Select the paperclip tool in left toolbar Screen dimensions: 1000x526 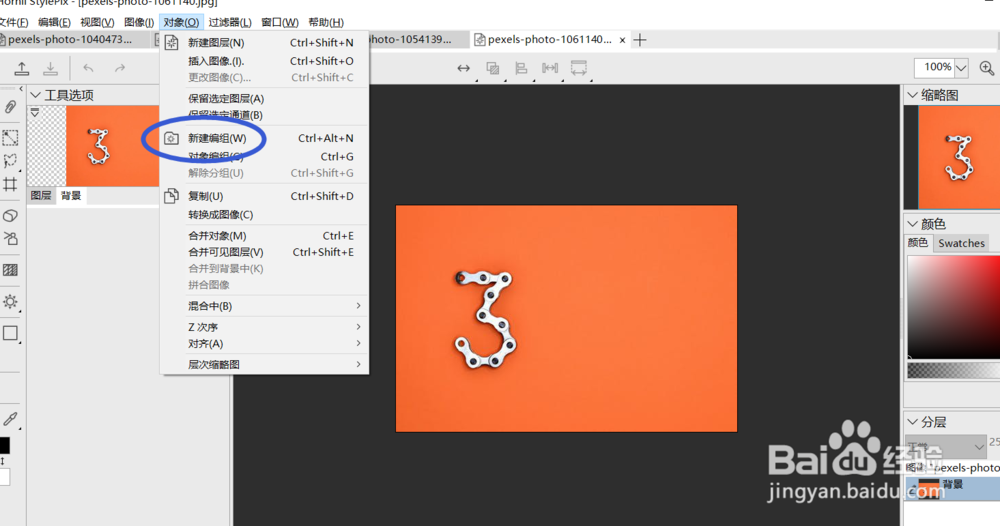[x=10, y=107]
